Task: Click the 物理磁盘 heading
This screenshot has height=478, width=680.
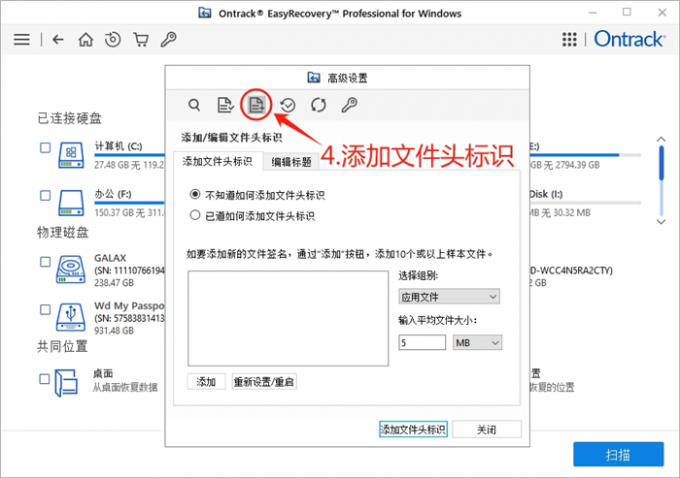Action: coord(63,232)
